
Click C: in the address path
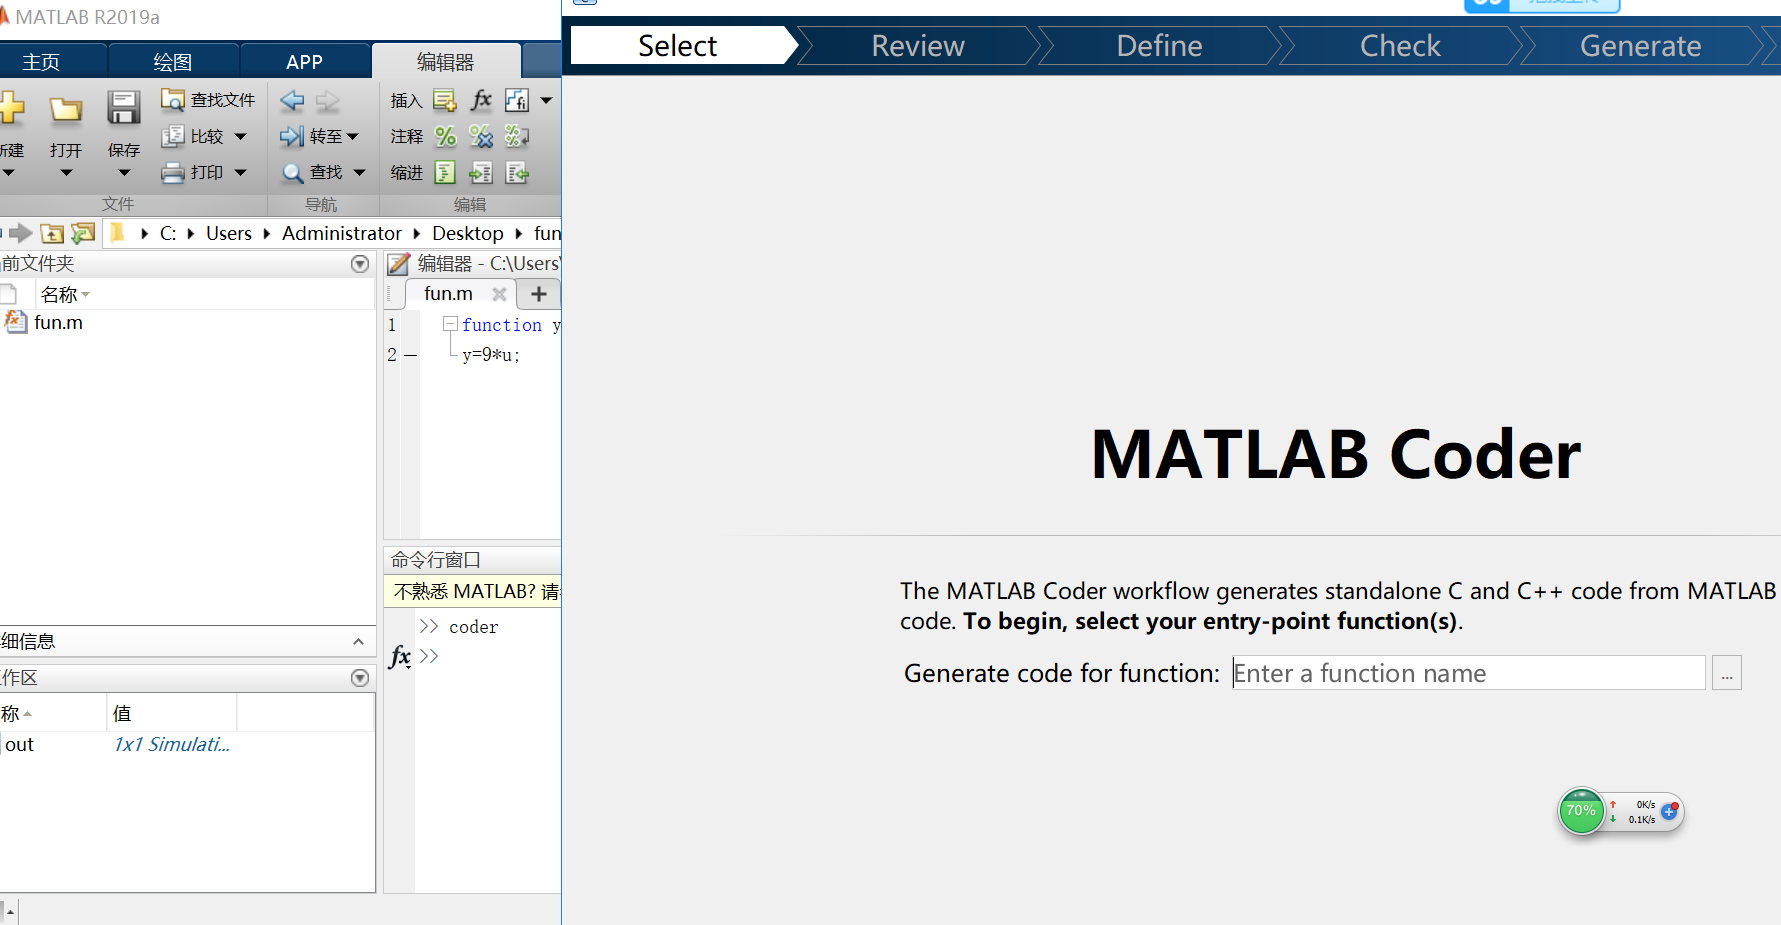[x=168, y=233]
